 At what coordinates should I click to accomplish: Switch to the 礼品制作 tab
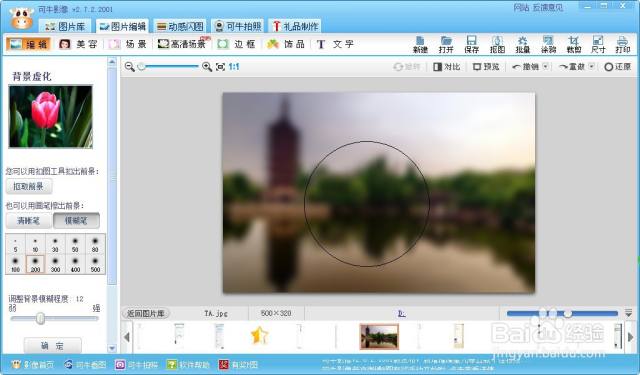coord(296,27)
